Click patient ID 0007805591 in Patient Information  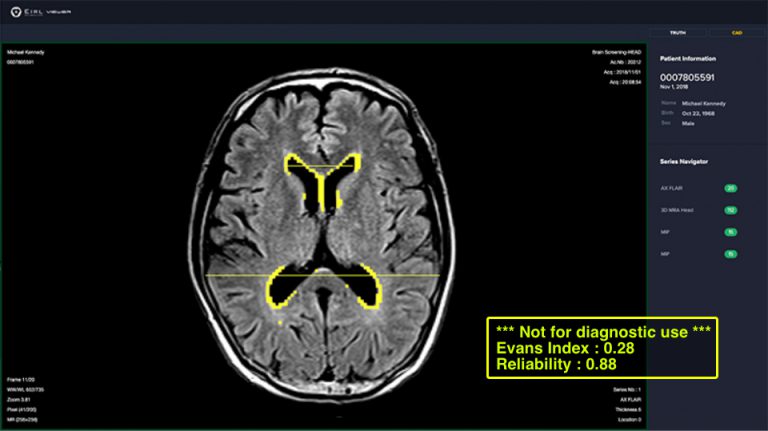(x=687, y=77)
